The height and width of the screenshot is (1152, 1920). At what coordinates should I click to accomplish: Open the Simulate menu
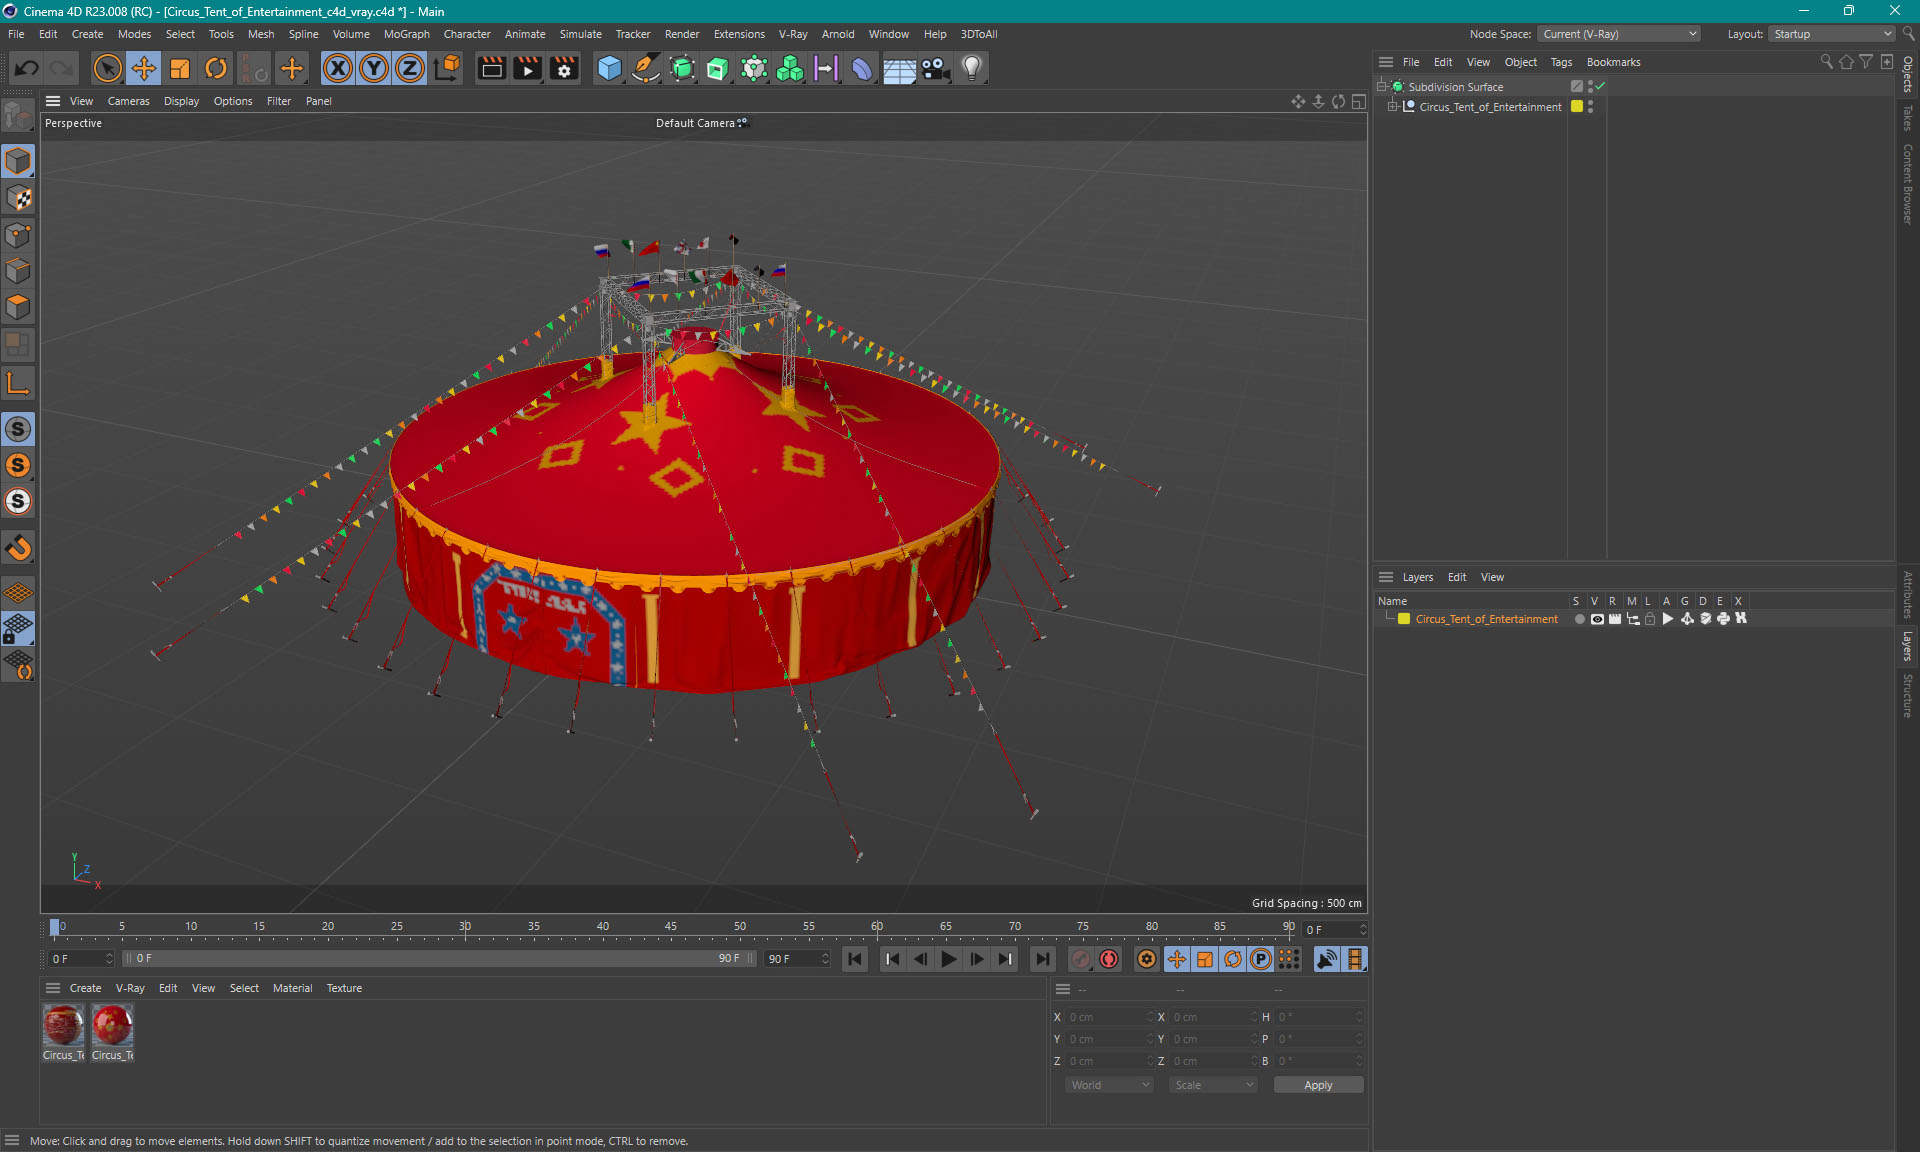click(x=580, y=34)
